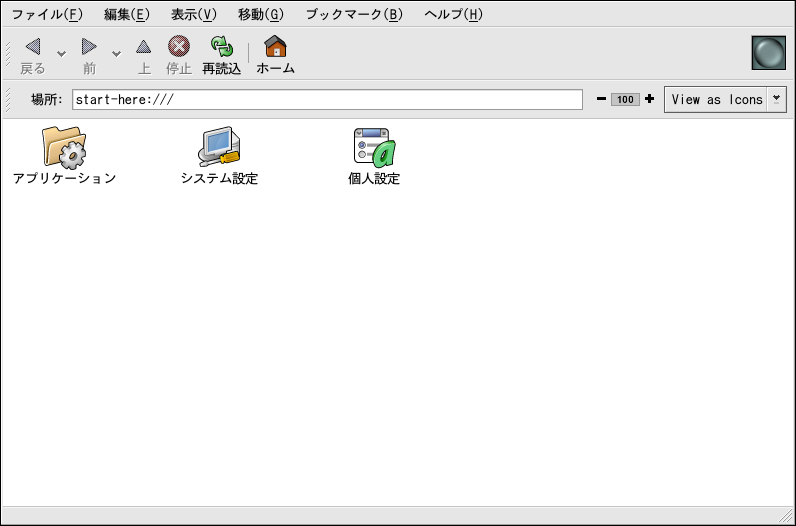Expand the Forward history dropdown arrow
Screen dimensions: 796x526
point(116,54)
